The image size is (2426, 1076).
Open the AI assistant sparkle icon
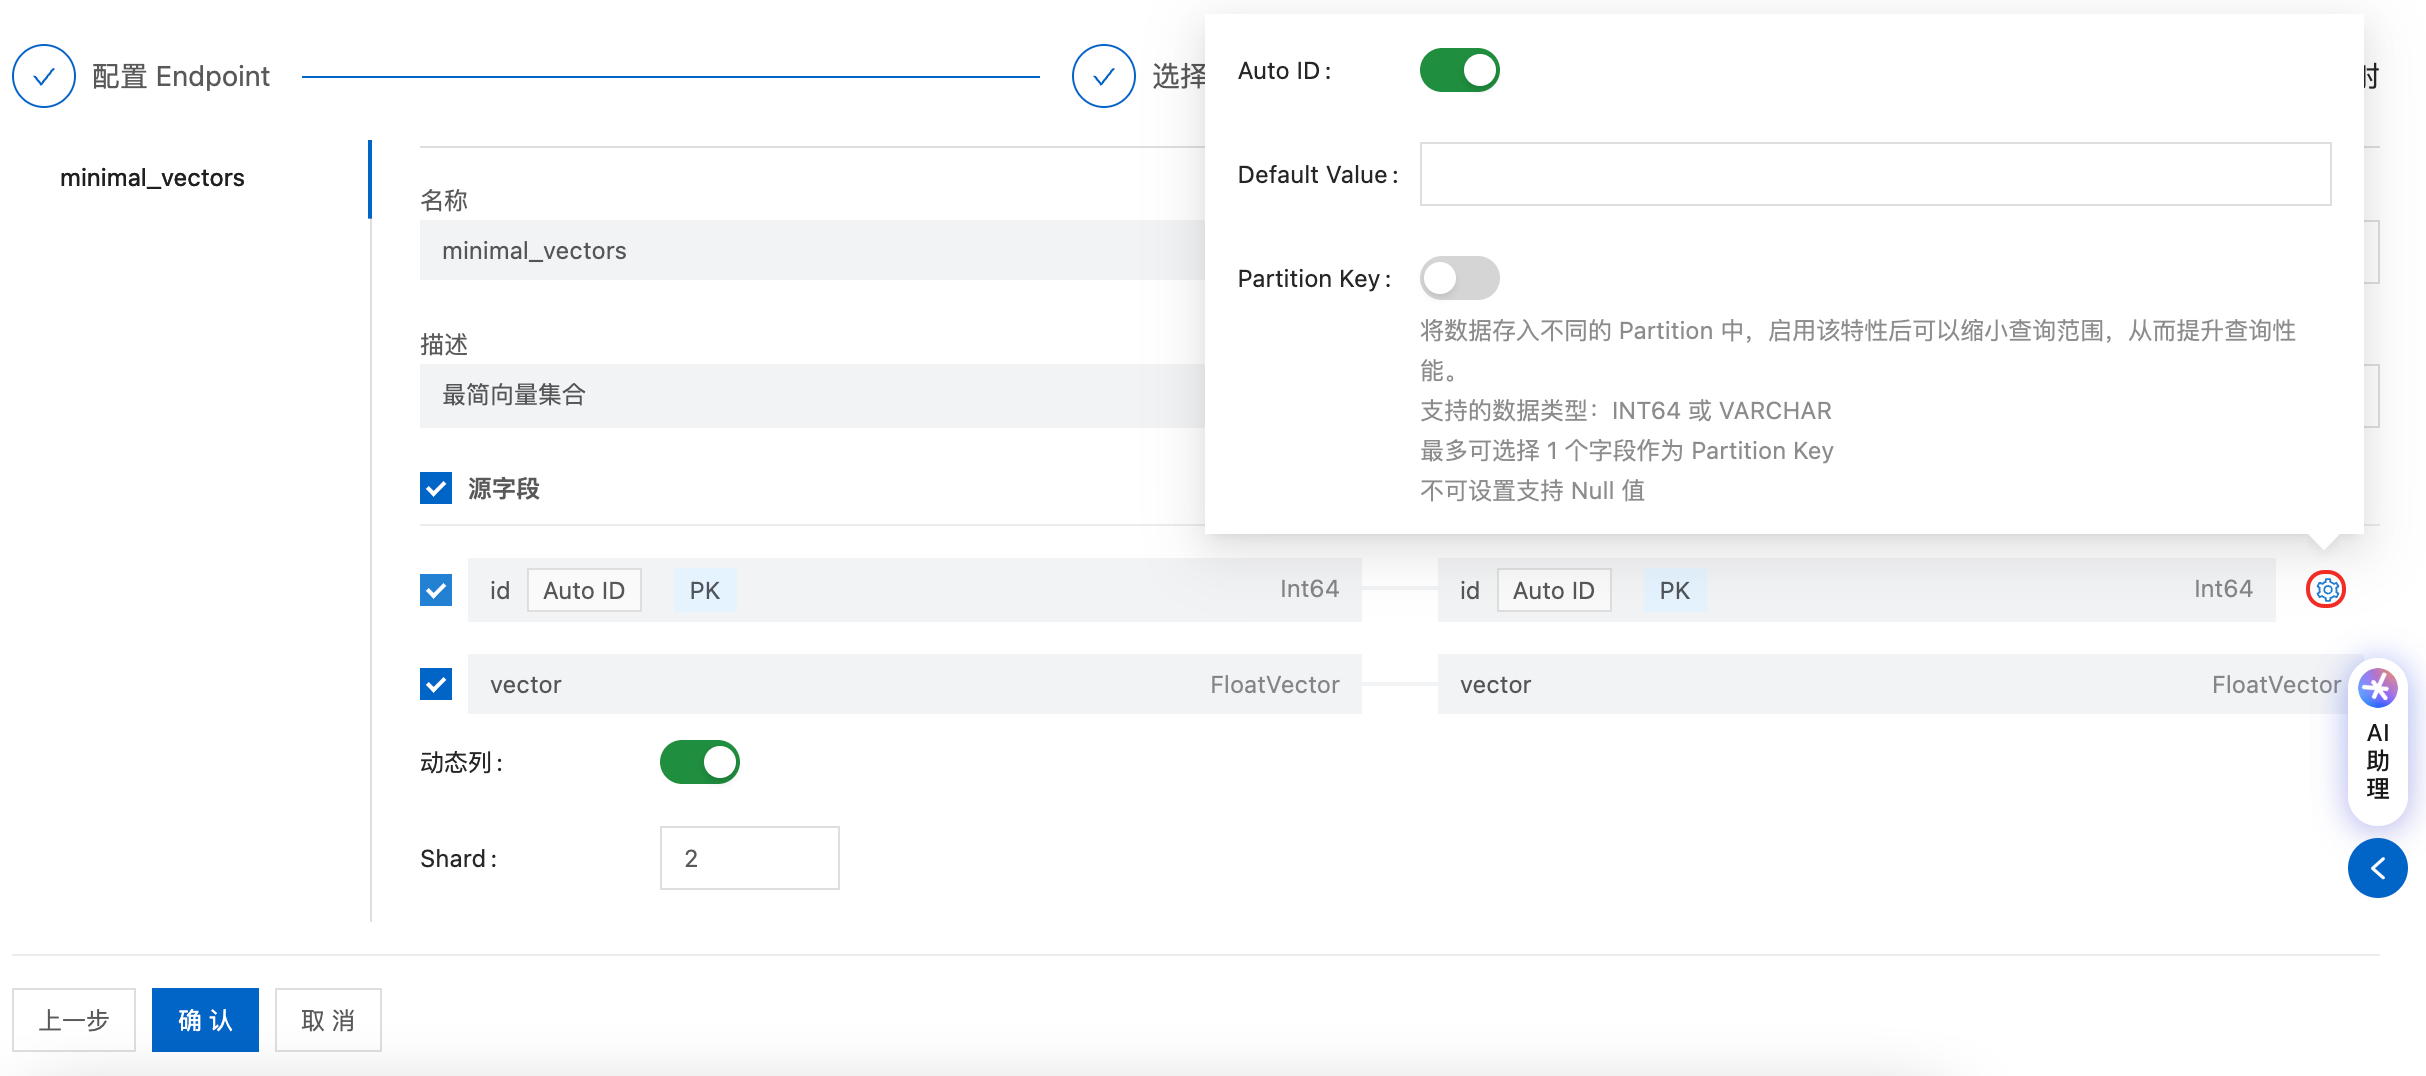point(2377,688)
